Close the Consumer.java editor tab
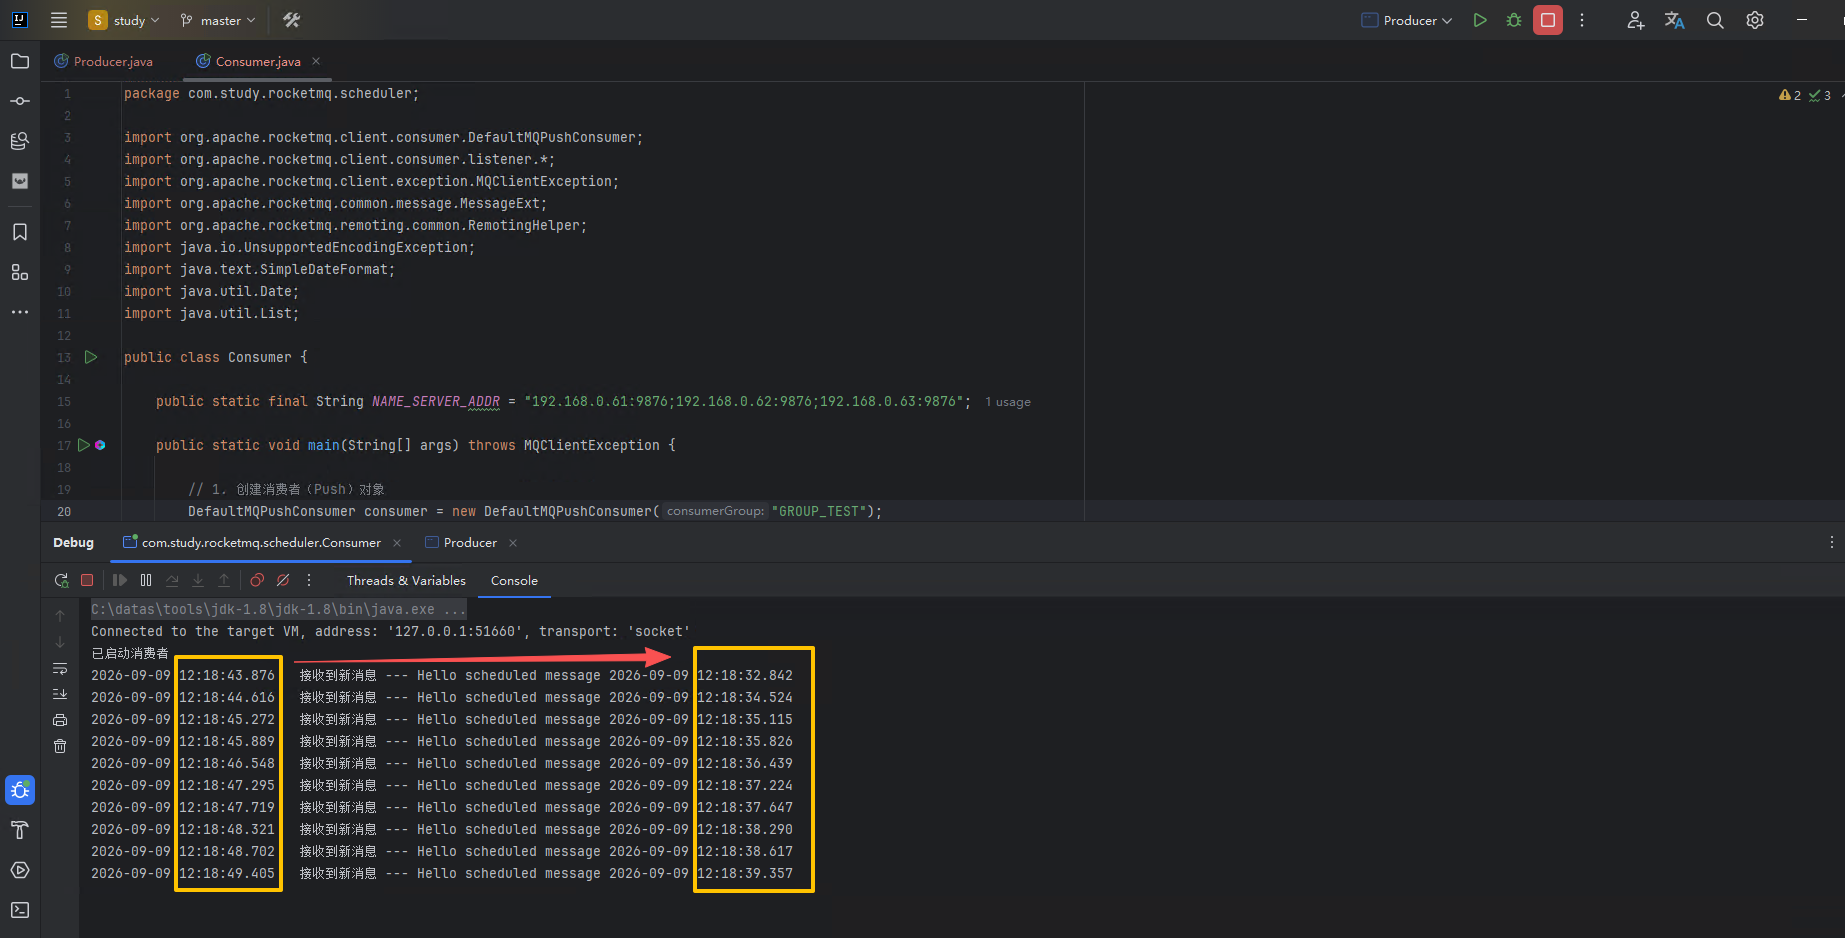Image resolution: width=1845 pixels, height=938 pixels. (316, 61)
